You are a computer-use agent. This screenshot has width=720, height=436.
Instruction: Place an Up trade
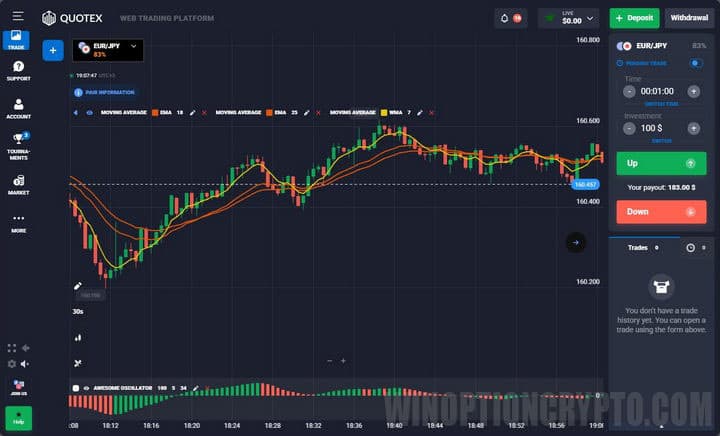(661, 163)
